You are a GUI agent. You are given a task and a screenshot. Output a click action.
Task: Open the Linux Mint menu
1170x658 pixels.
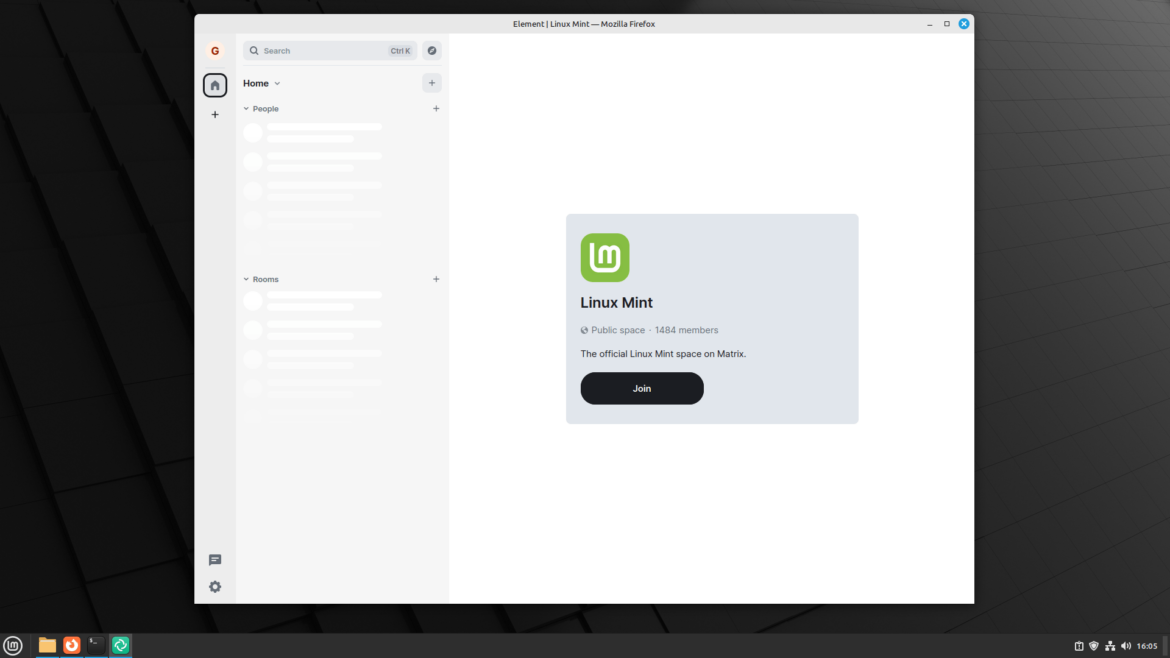pyautogui.click(x=13, y=645)
